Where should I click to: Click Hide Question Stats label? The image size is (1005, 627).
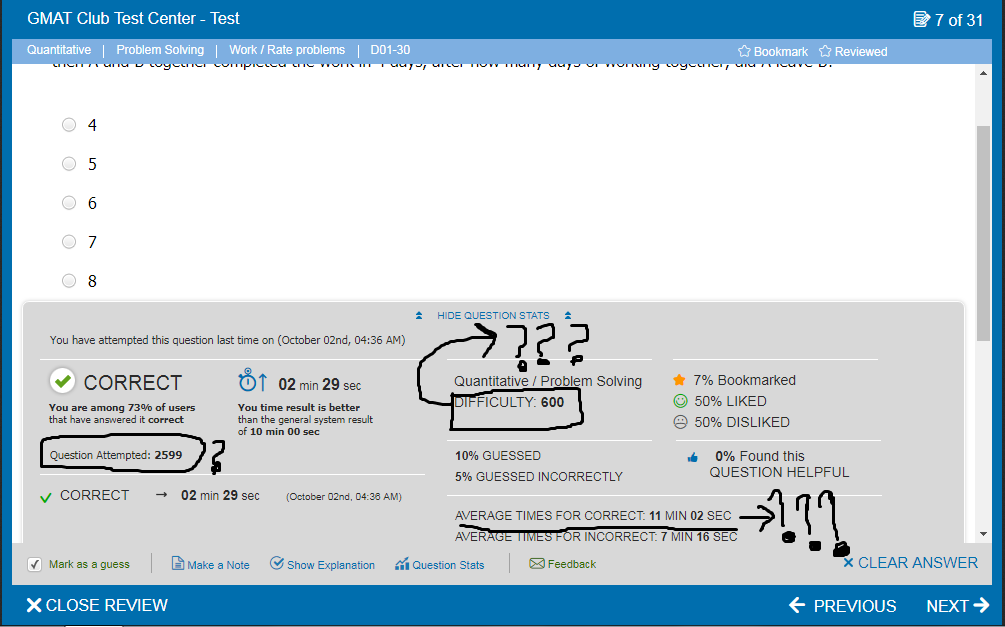[493, 315]
